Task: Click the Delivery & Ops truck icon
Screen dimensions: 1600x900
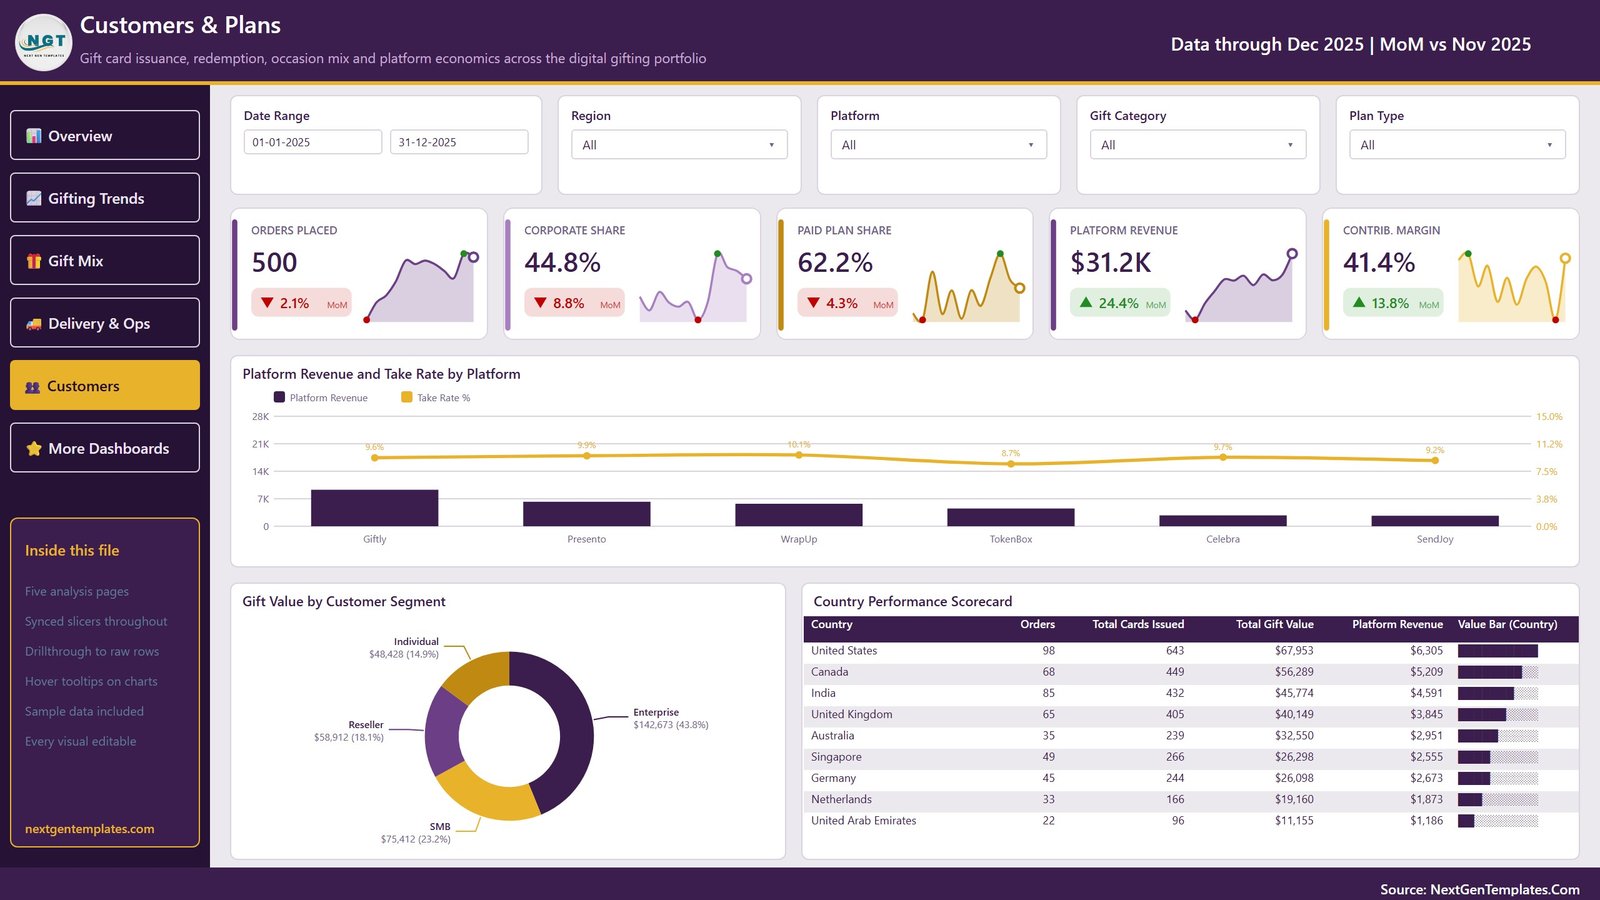Action: tap(34, 324)
